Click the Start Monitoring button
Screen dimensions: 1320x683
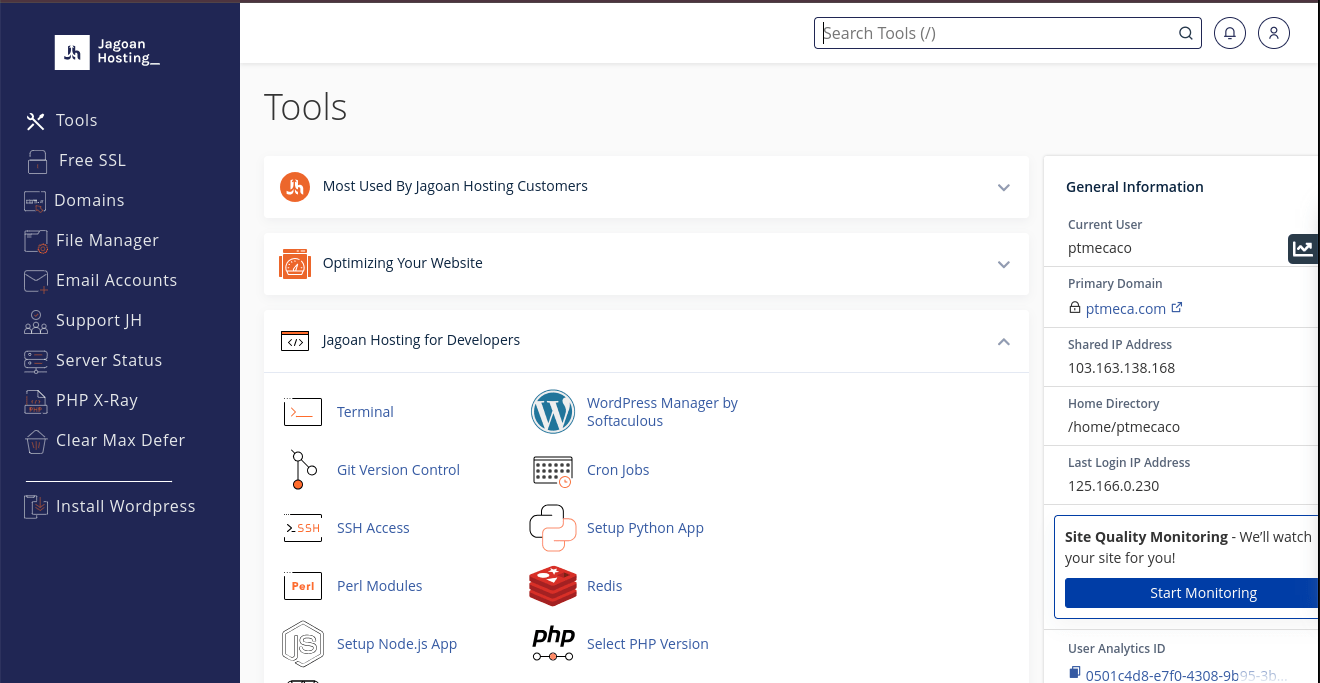[x=1192, y=593]
